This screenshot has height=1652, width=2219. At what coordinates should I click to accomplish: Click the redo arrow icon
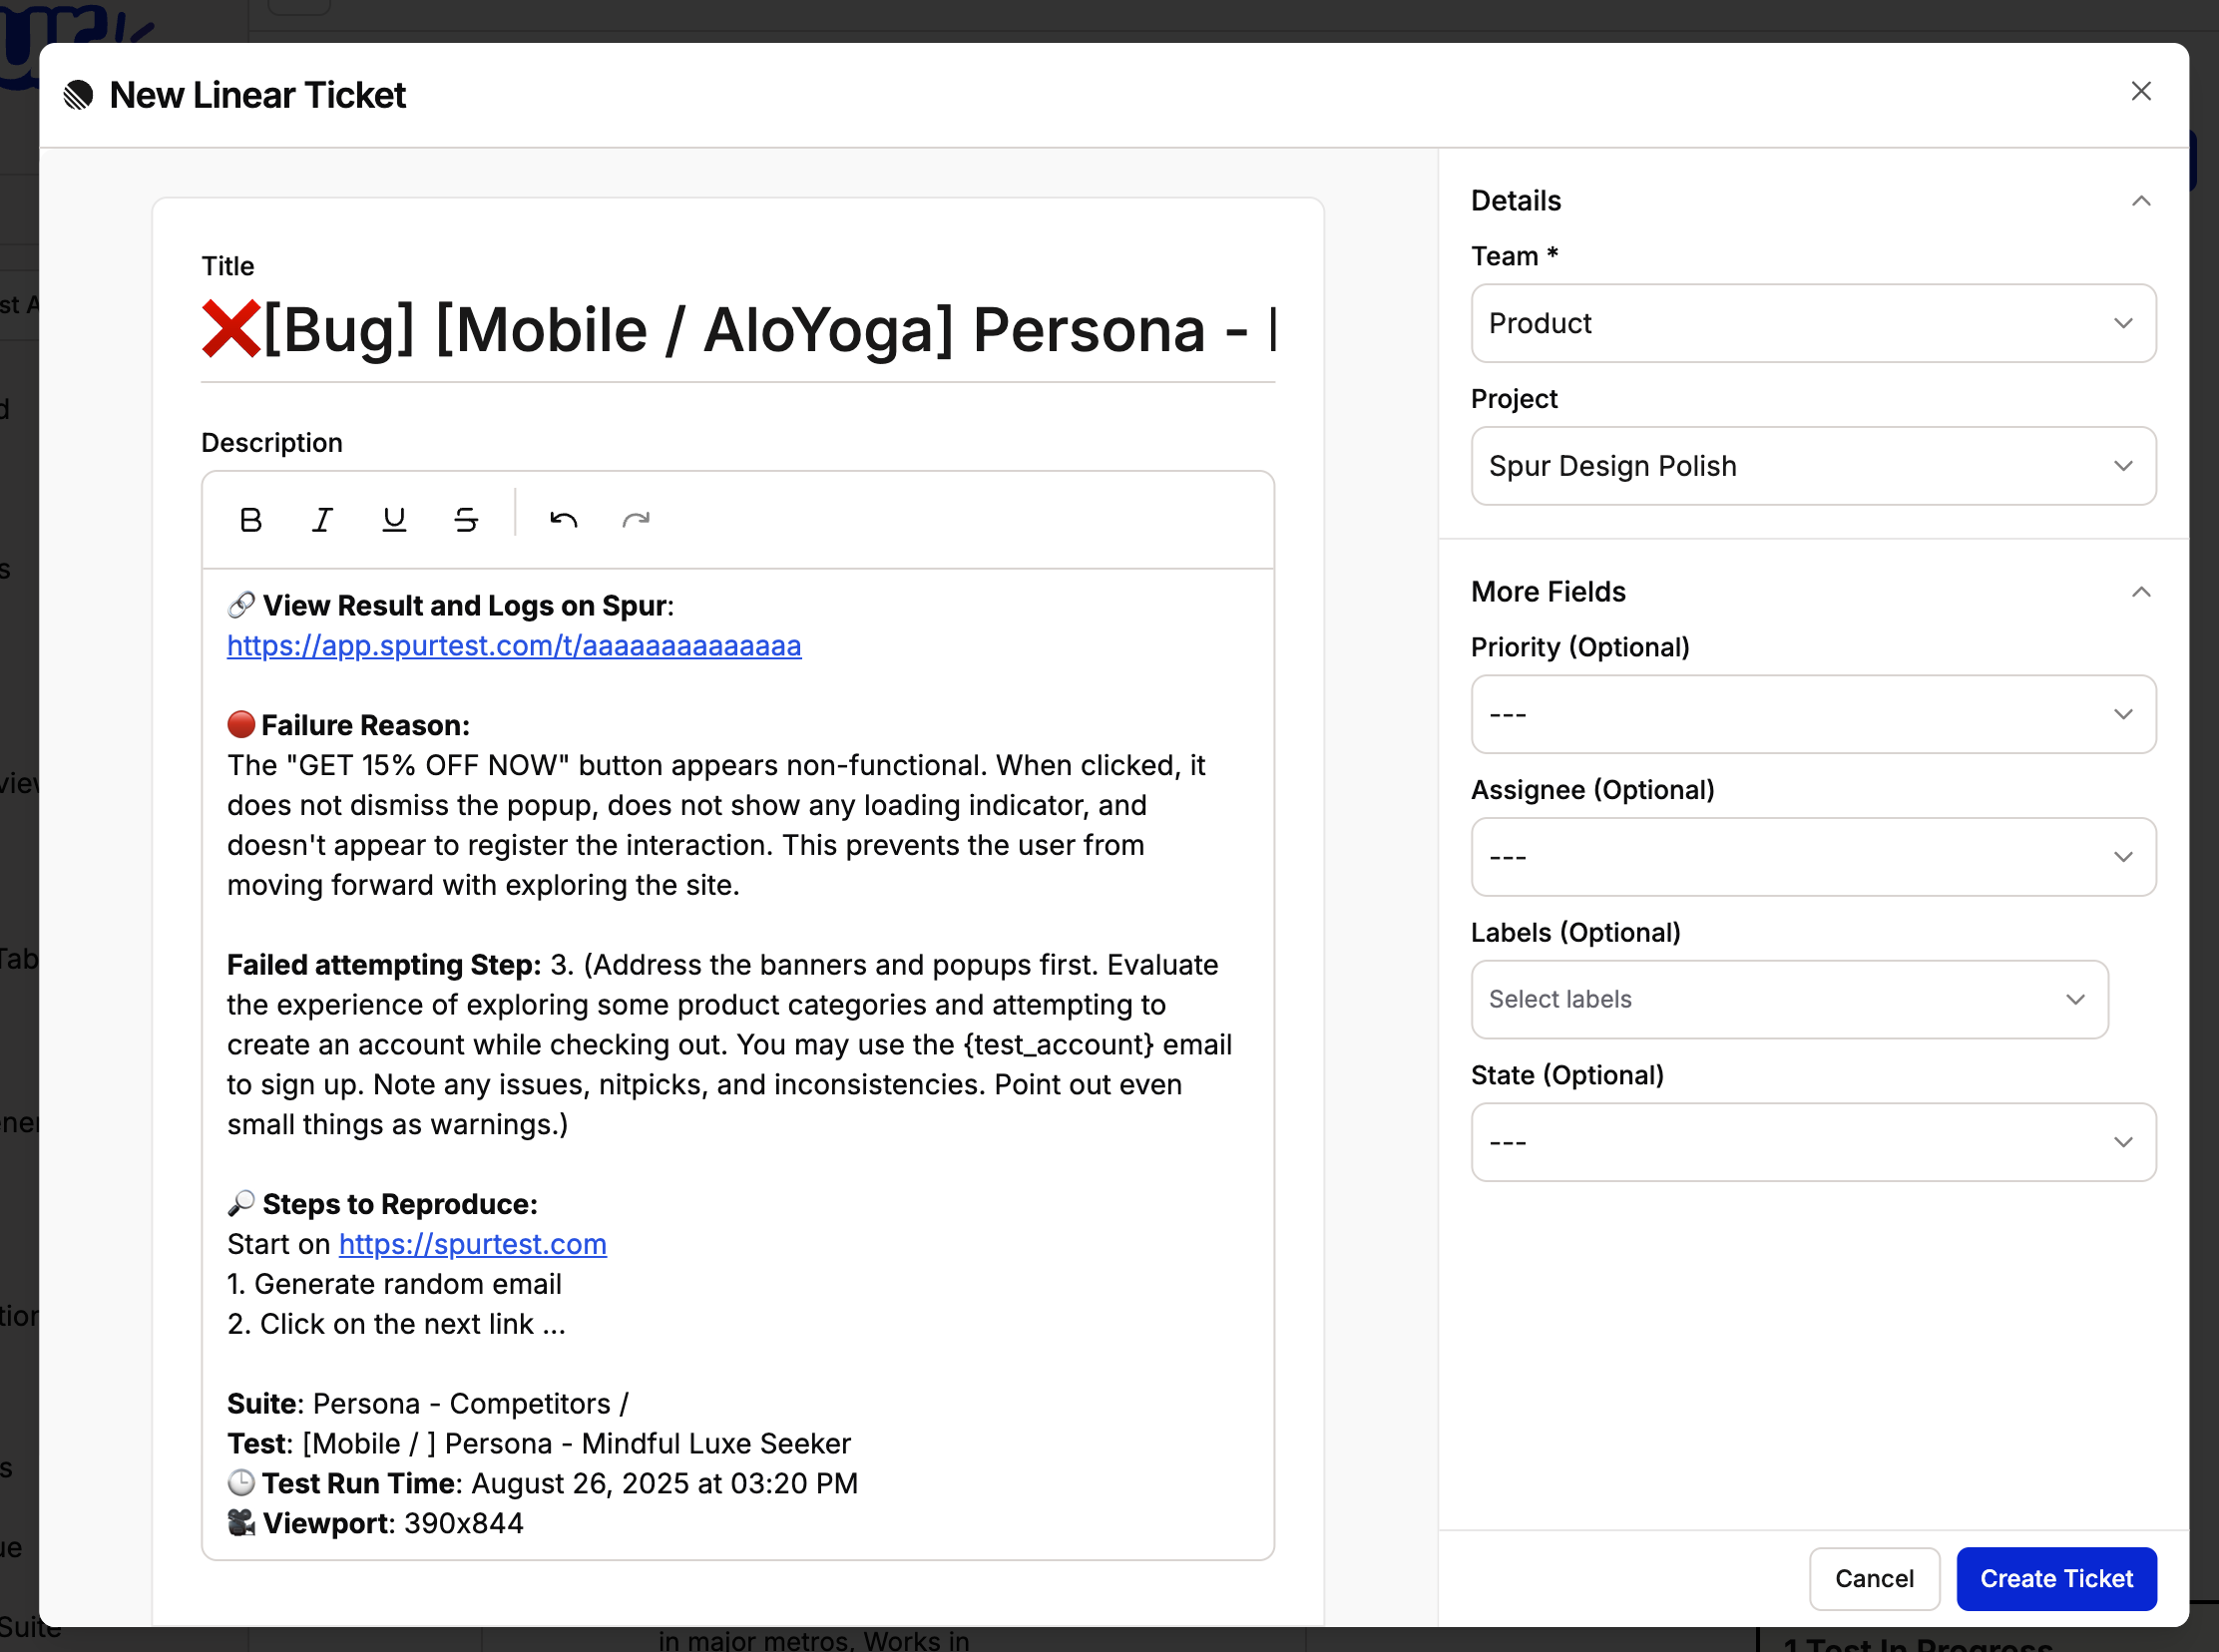pyautogui.click(x=636, y=520)
